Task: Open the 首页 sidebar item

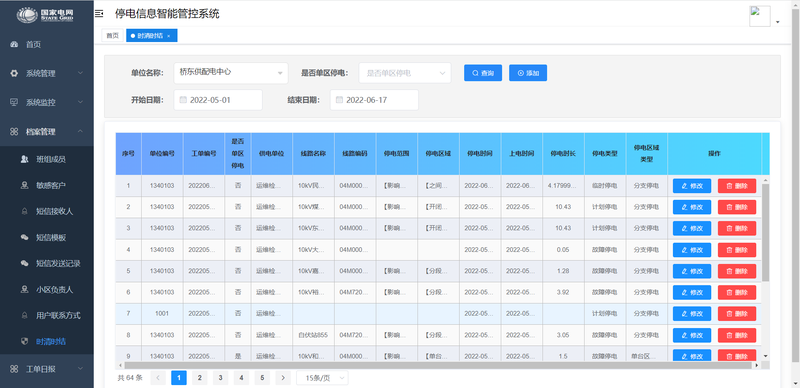Action: 47,44
